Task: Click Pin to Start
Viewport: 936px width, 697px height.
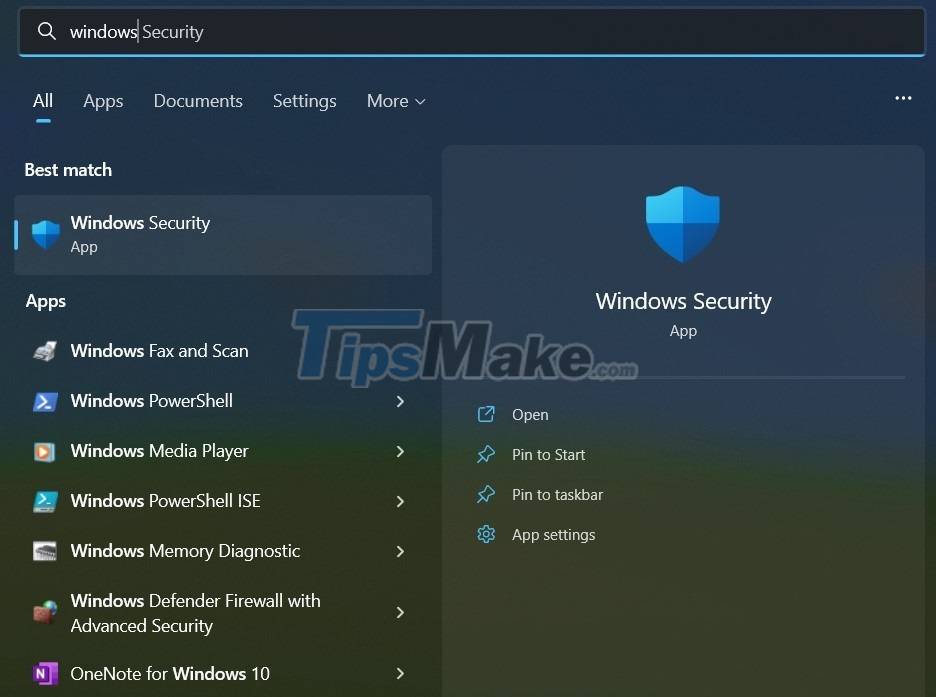Action: pos(547,454)
